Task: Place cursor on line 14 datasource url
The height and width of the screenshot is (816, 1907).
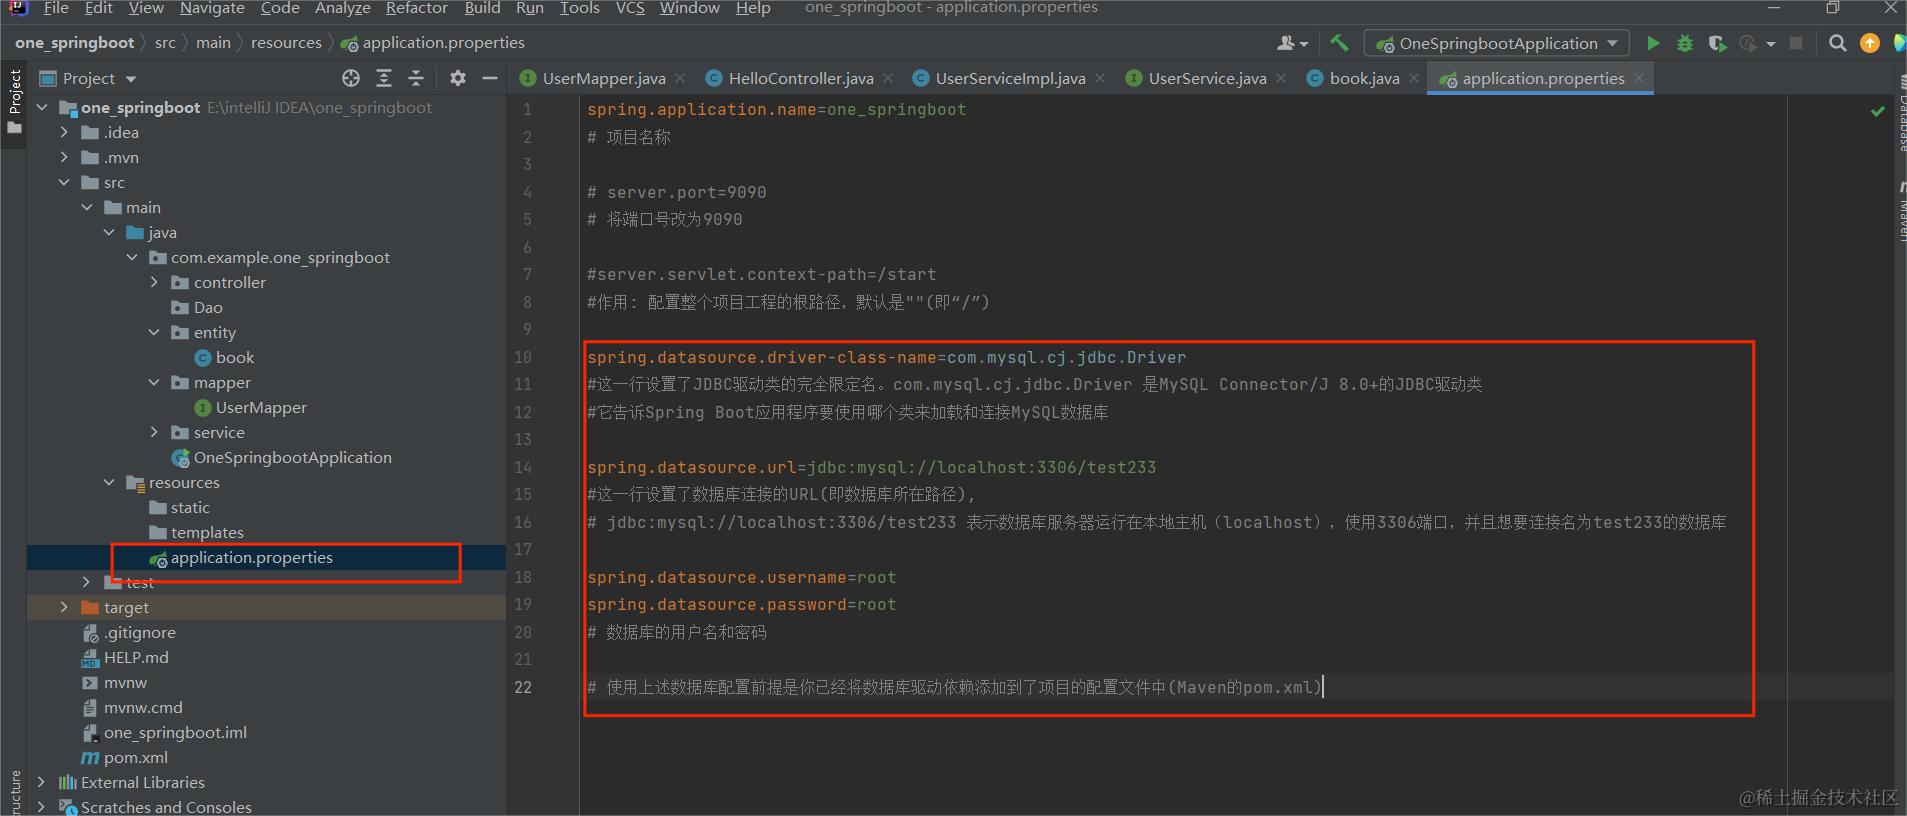Action: click(871, 467)
